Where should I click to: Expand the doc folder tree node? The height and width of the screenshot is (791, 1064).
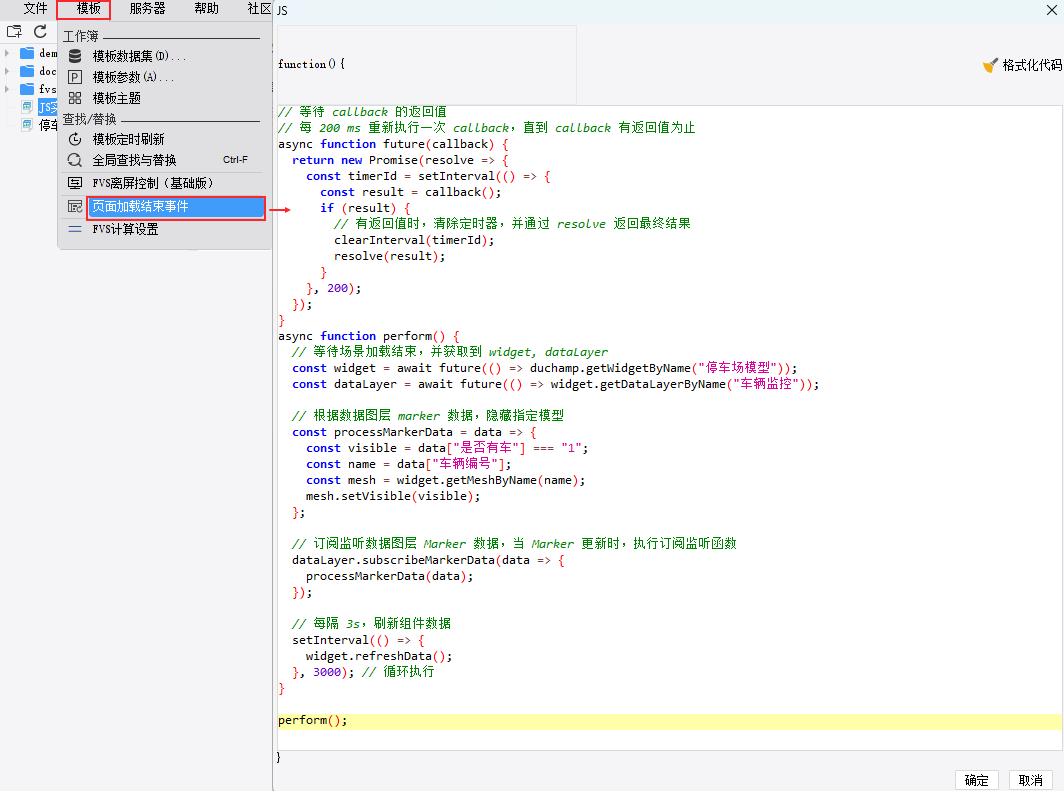(7, 71)
